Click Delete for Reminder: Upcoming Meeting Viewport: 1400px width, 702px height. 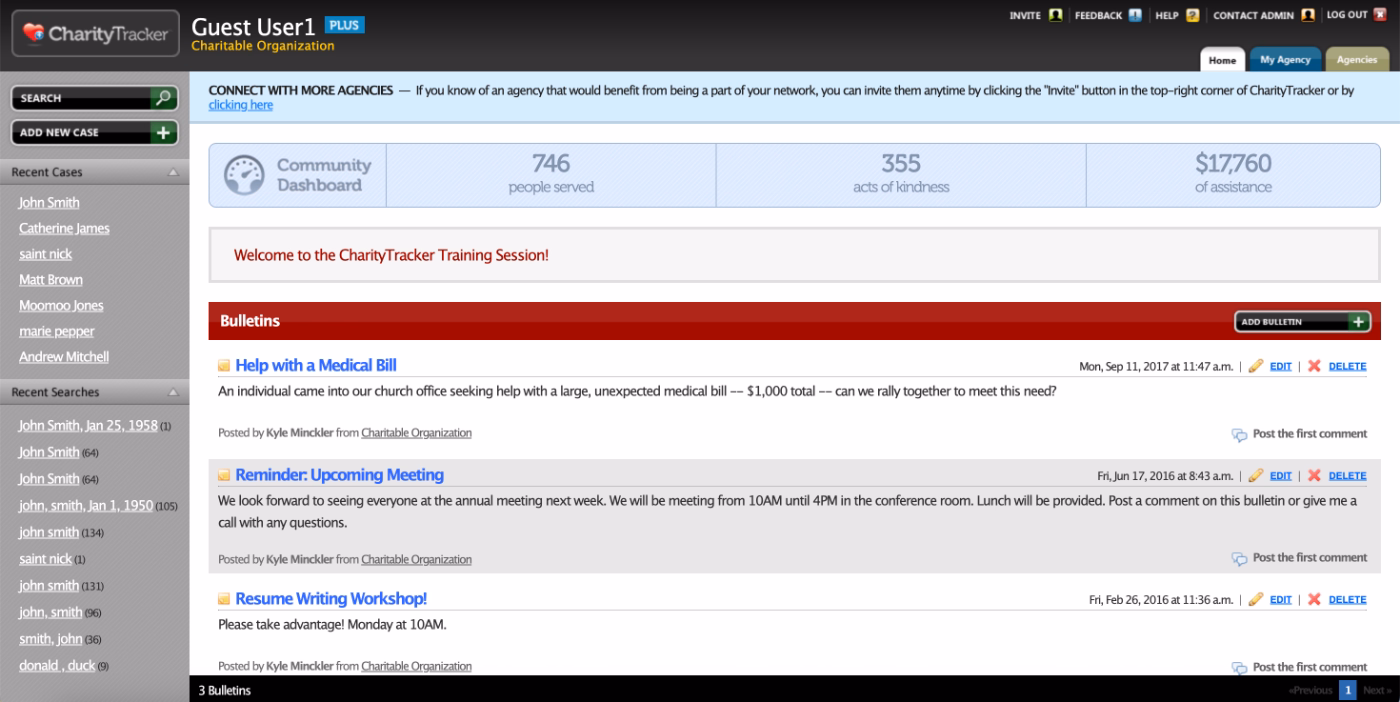point(1347,476)
